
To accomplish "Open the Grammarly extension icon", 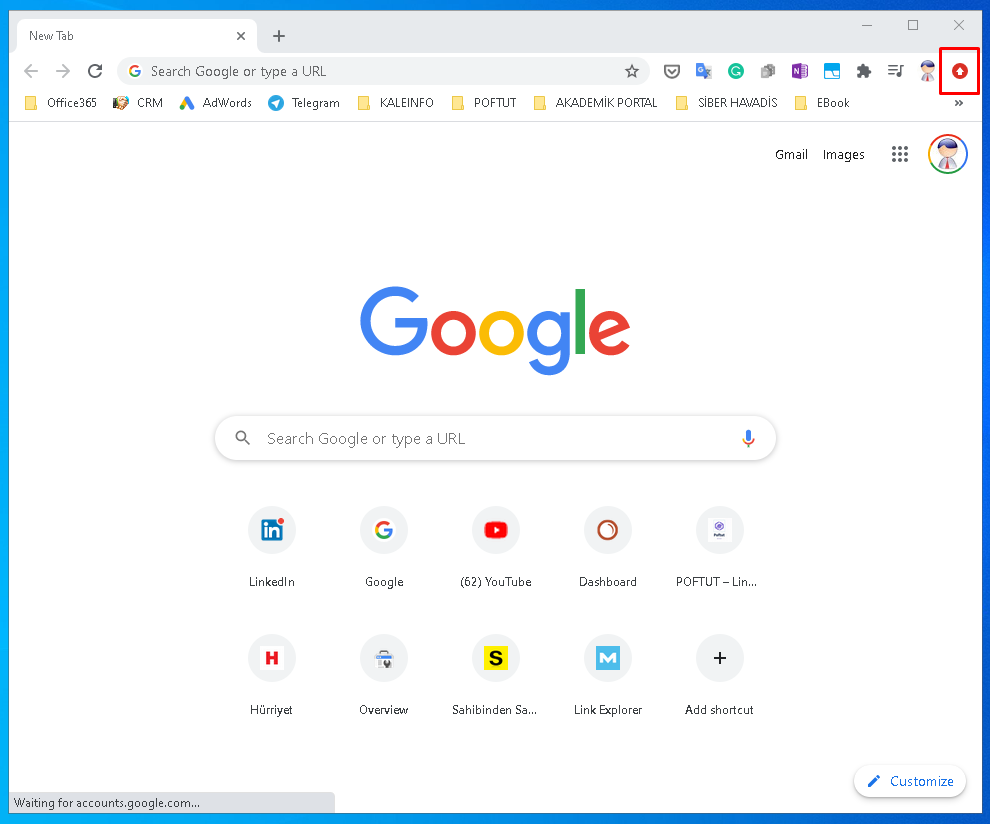I will coord(736,71).
